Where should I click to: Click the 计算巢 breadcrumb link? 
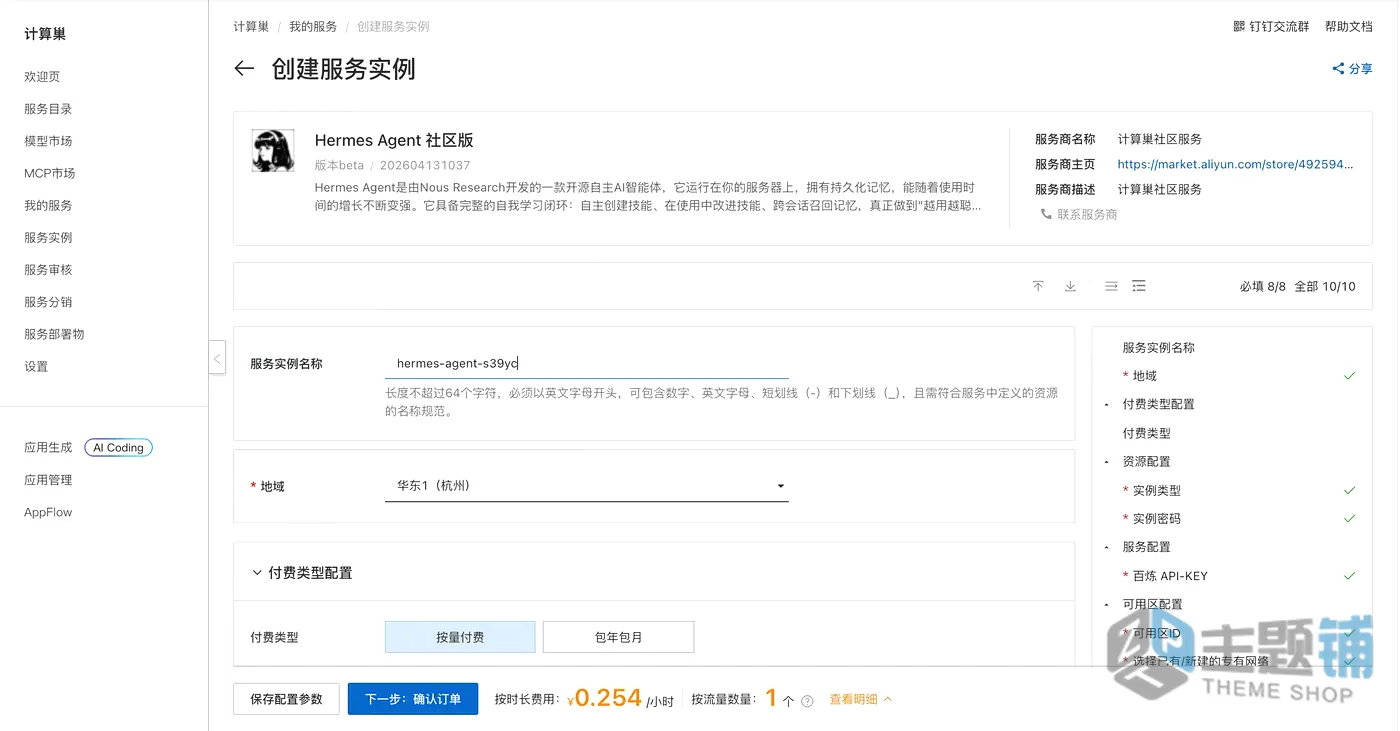coord(251,27)
